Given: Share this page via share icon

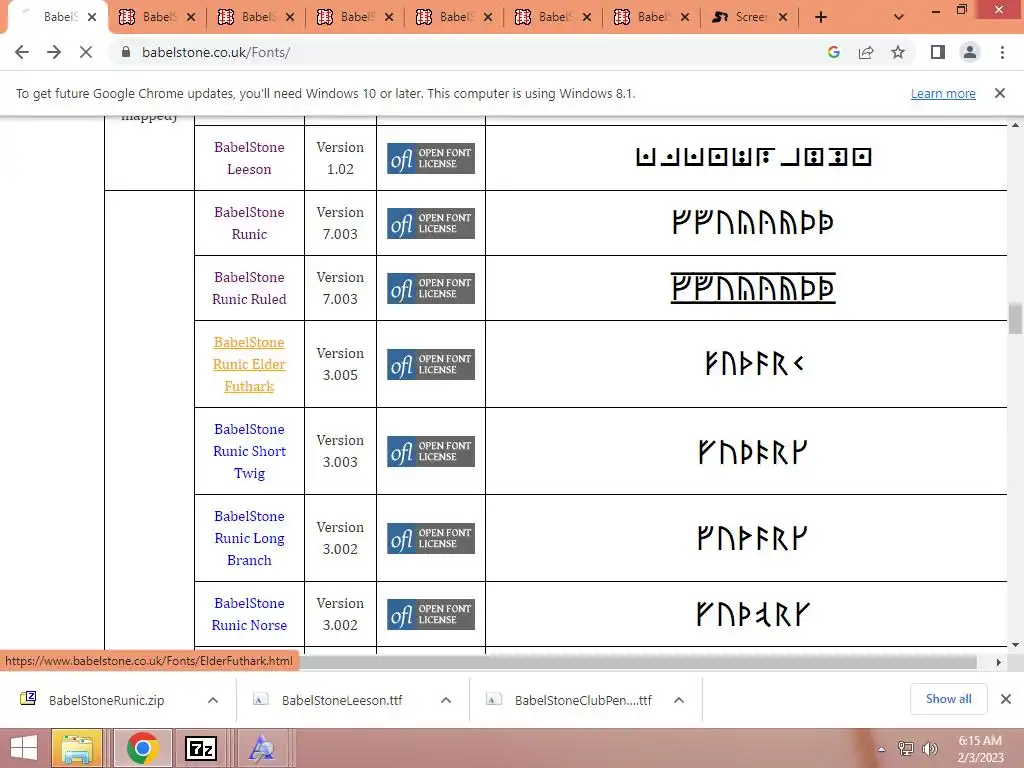Looking at the screenshot, I should (866, 52).
